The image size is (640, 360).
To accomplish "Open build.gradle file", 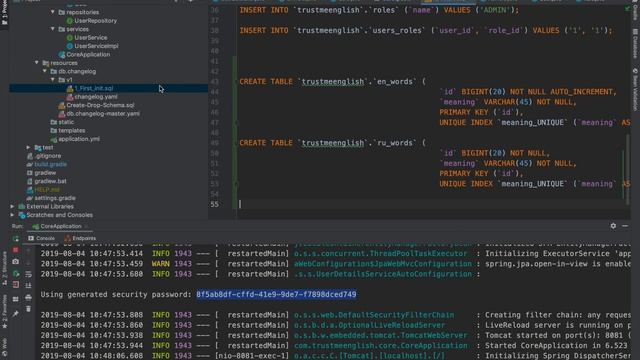I will 47,164.
